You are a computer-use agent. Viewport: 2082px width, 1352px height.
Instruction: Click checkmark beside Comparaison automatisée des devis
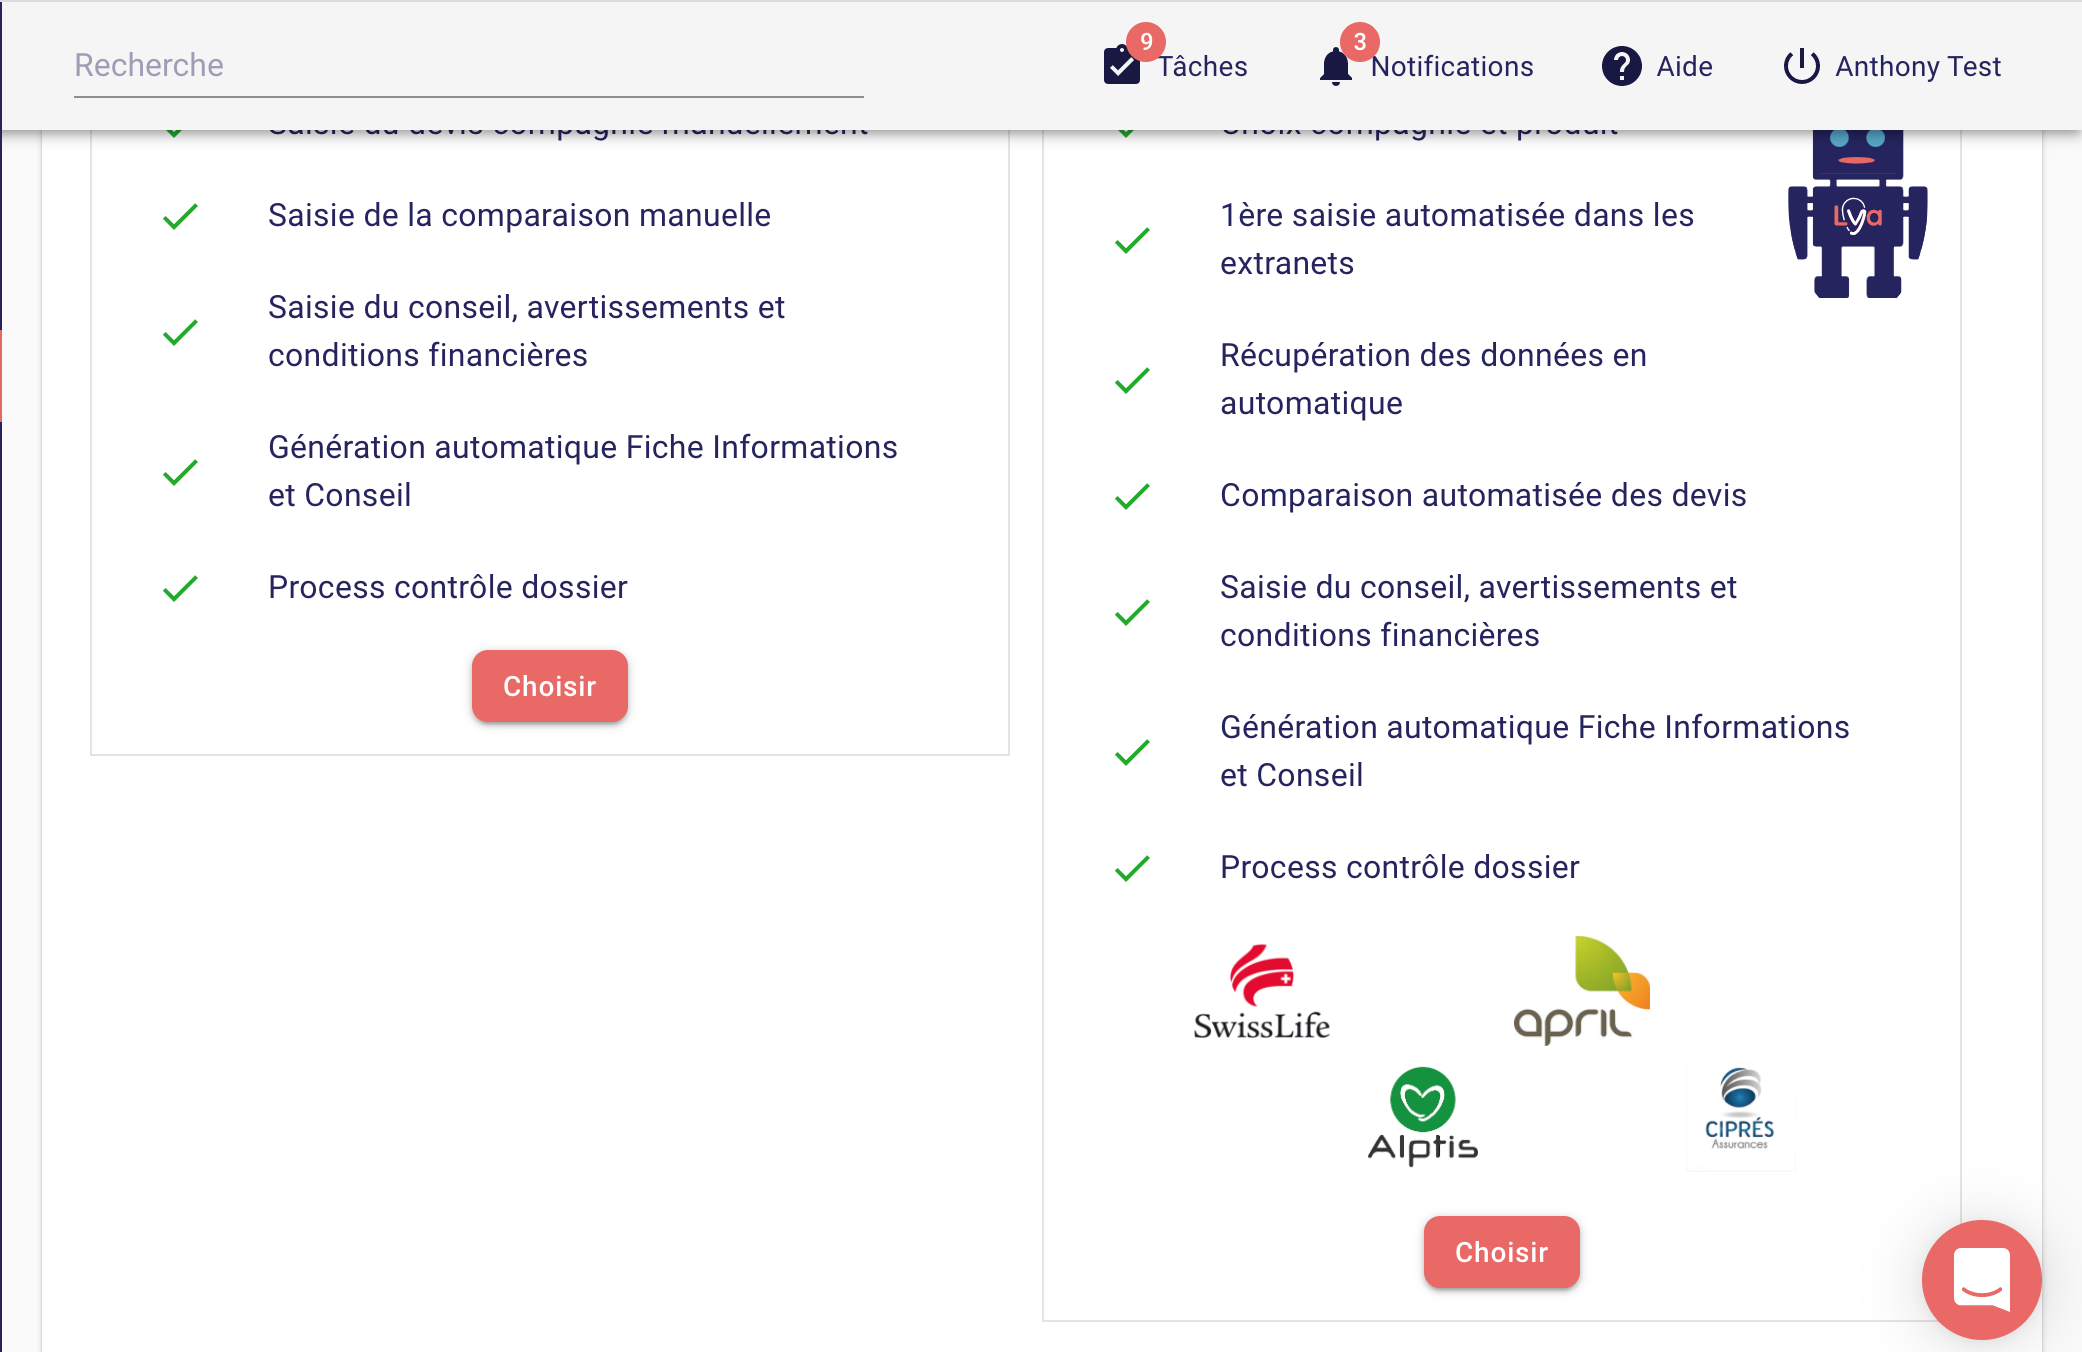1132,496
